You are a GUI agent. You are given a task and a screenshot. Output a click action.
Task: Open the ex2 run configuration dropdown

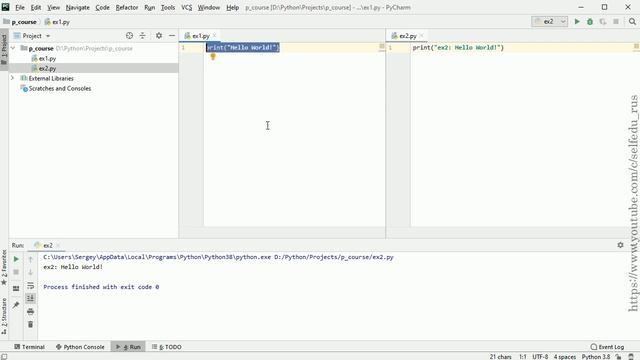pos(549,22)
